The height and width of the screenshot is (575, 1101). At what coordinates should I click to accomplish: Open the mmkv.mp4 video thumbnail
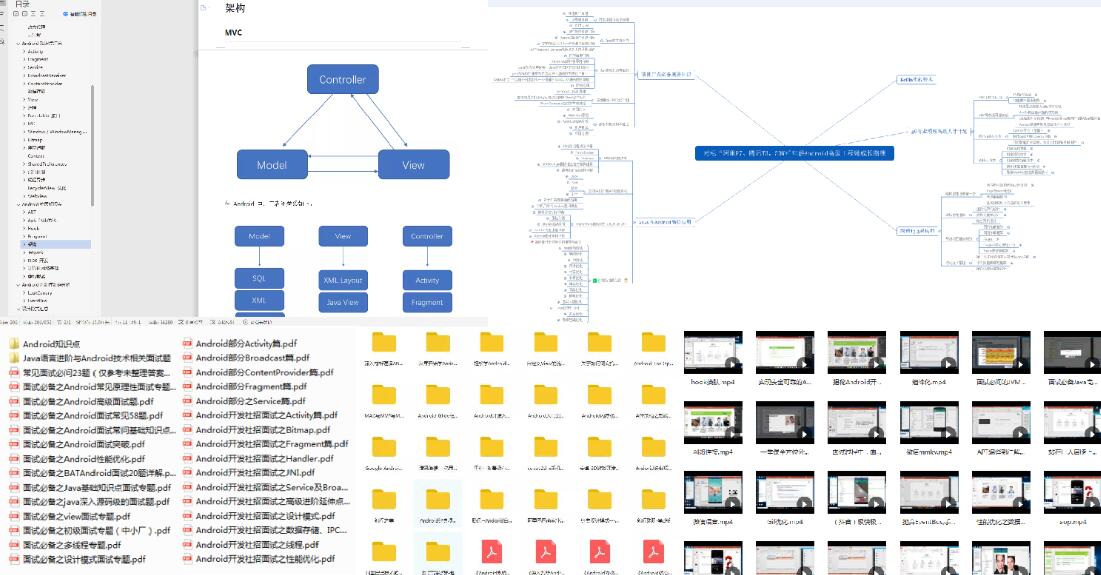[x=929, y=422]
